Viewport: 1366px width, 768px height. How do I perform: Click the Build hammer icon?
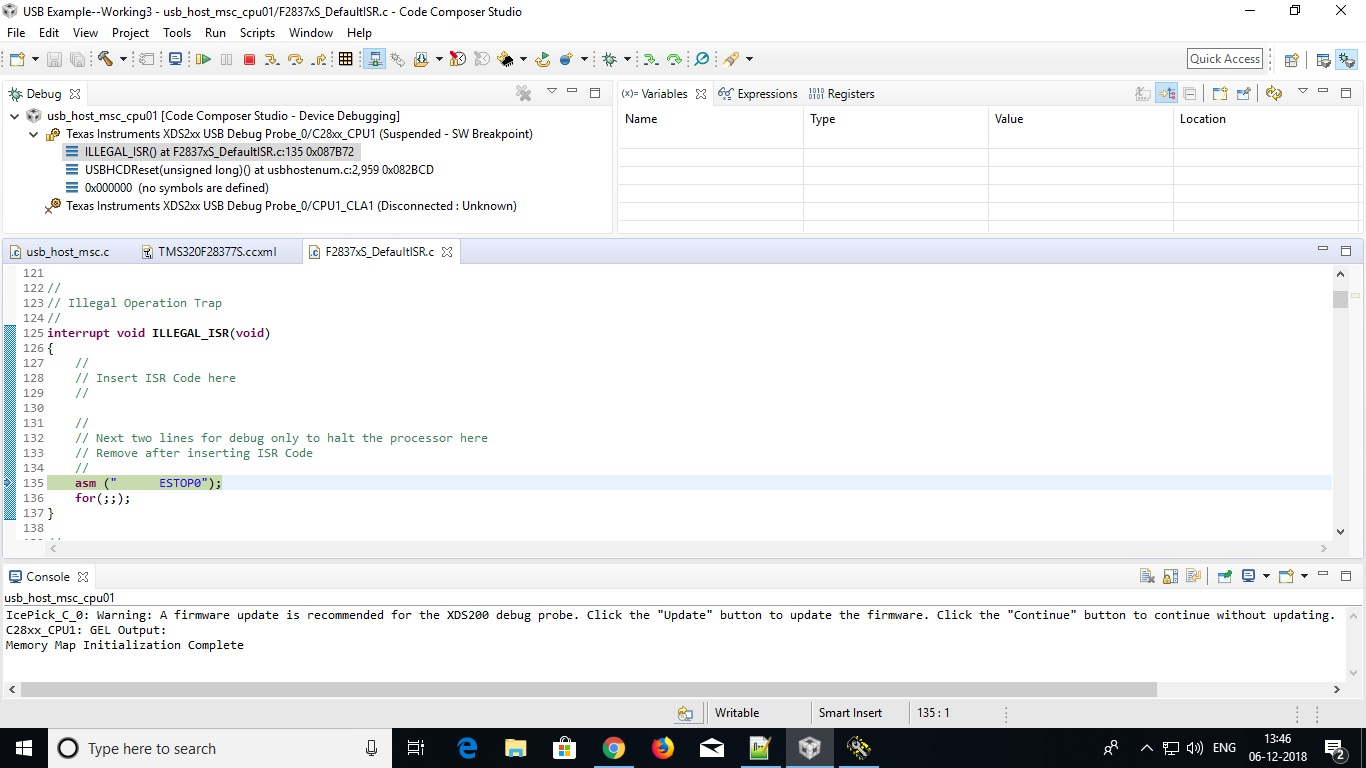[105, 59]
